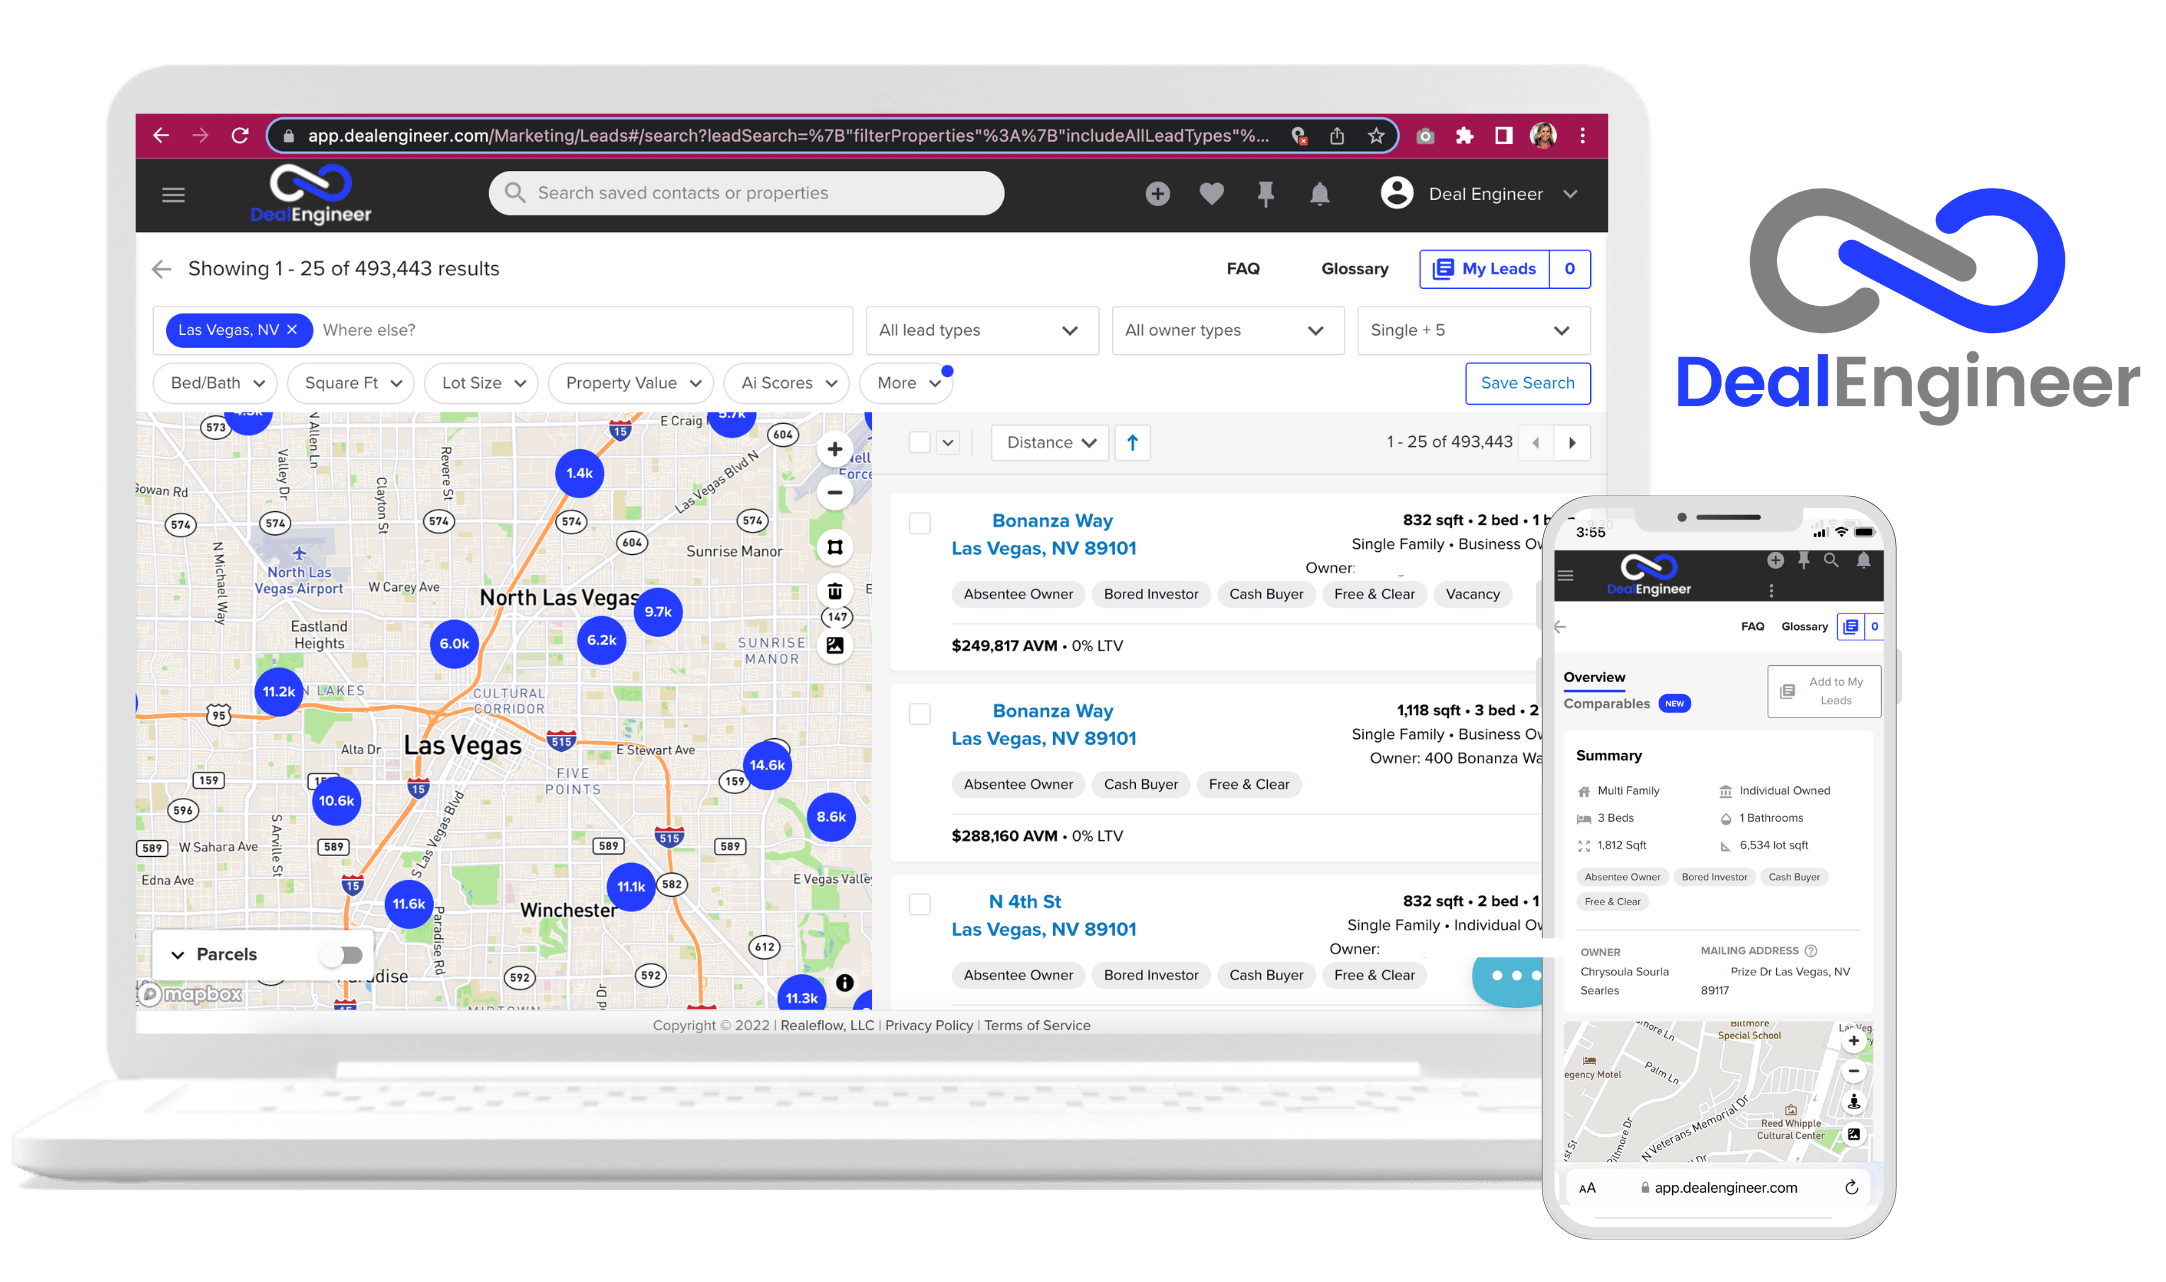Expand the Property Value filter
The width and height of the screenshot is (2166, 1282).
[631, 383]
